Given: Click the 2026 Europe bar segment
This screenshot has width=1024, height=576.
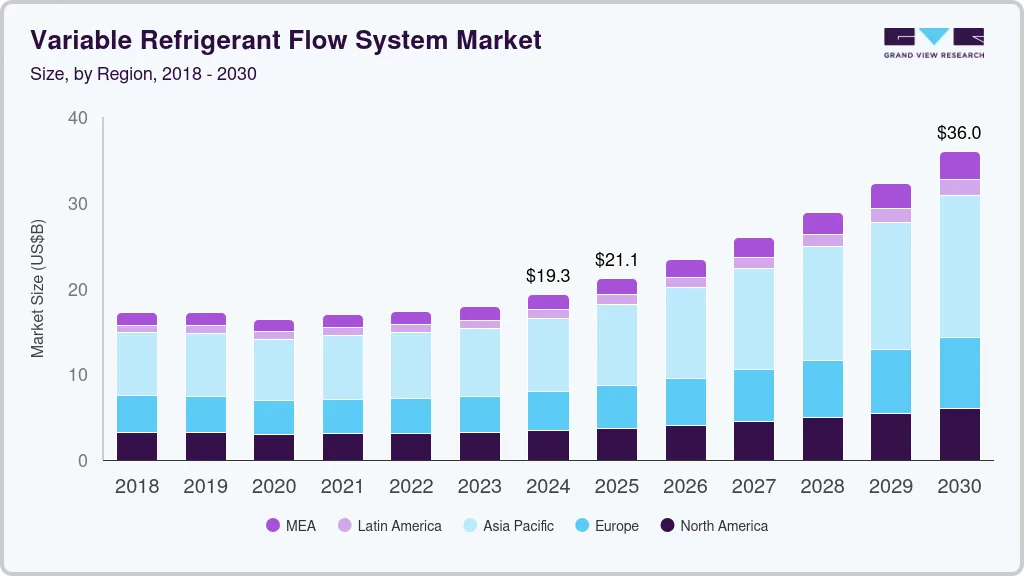Looking at the screenshot, I should [x=685, y=402].
